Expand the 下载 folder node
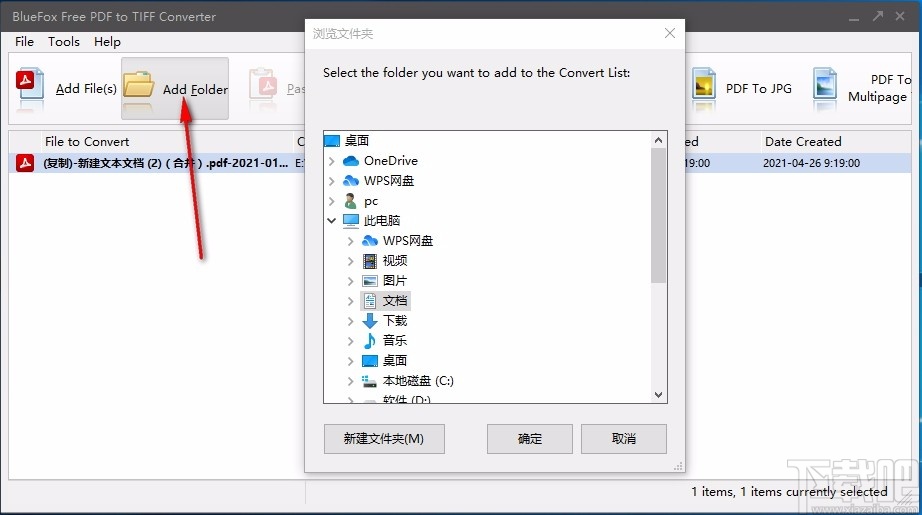The width and height of the screenshot is (922, 515). 350,321
